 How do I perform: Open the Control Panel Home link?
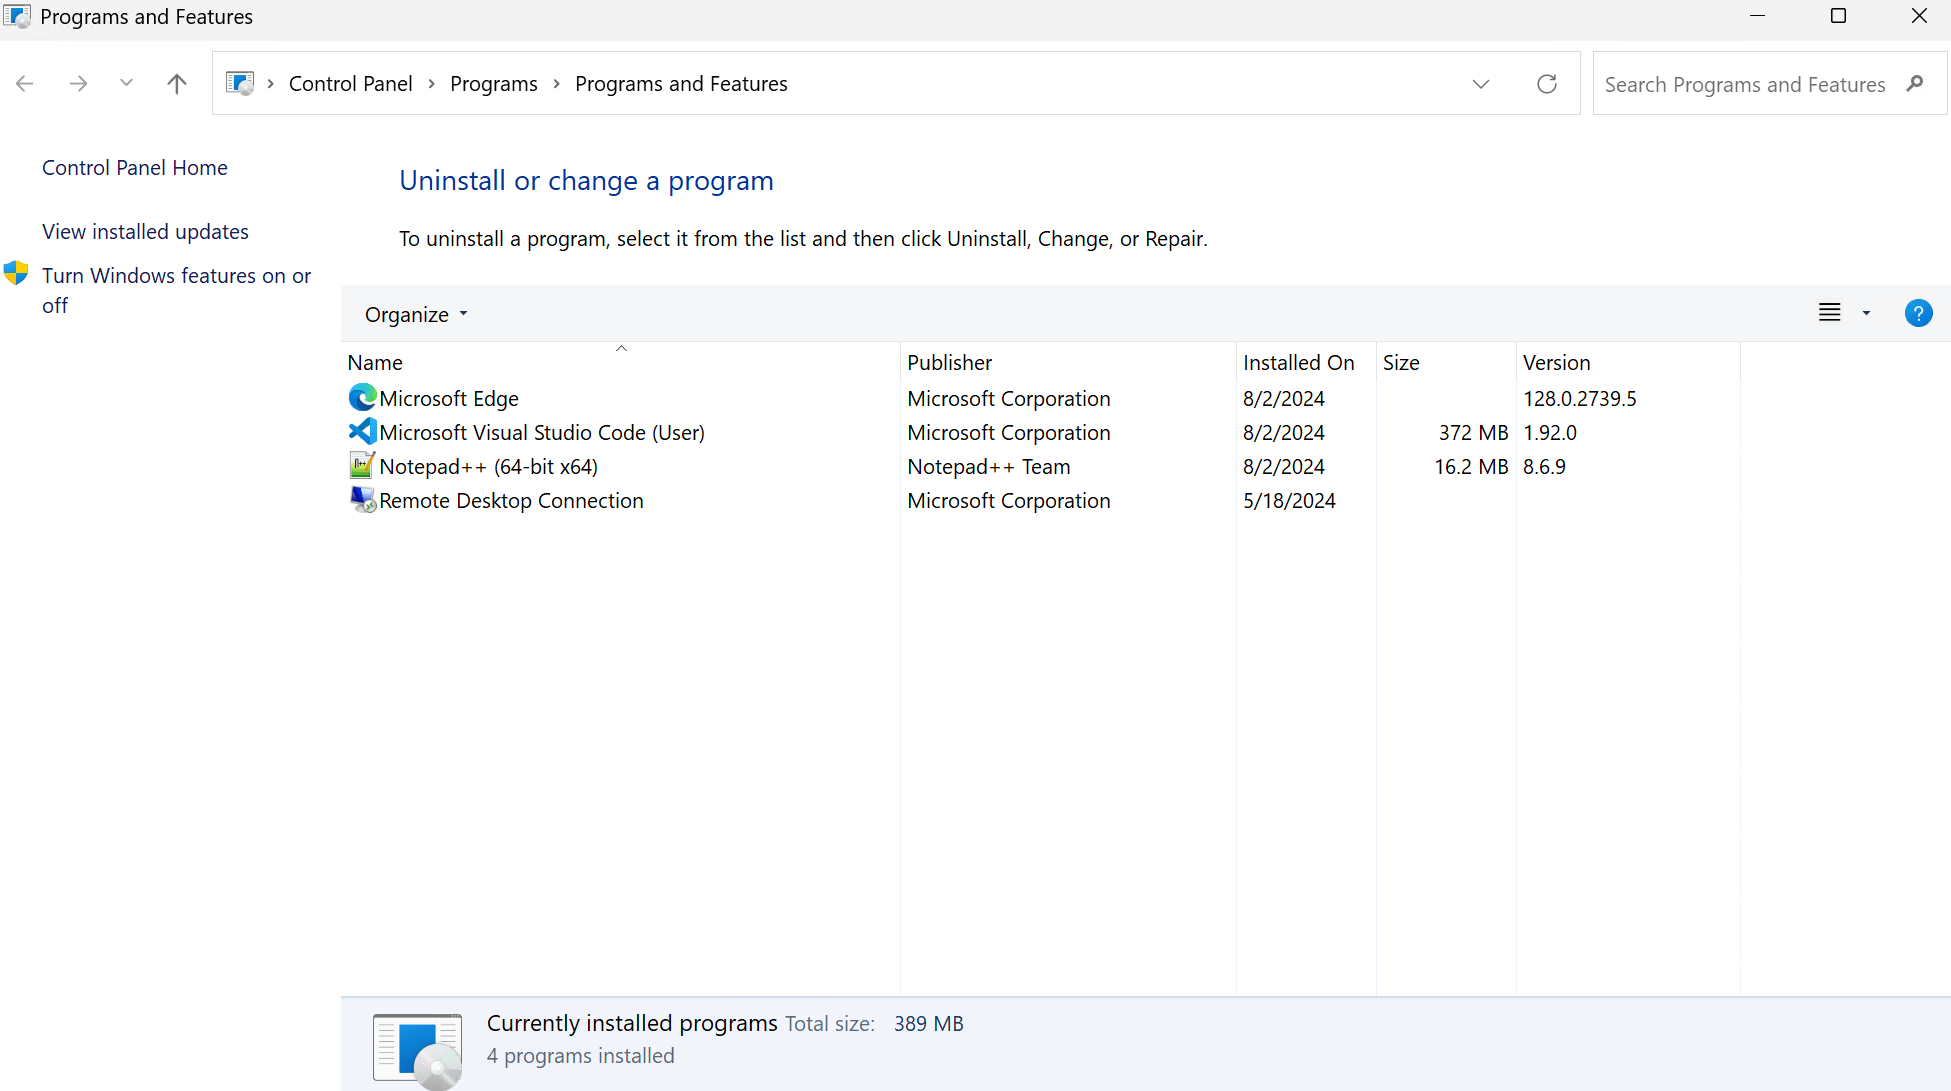point(135,168)
